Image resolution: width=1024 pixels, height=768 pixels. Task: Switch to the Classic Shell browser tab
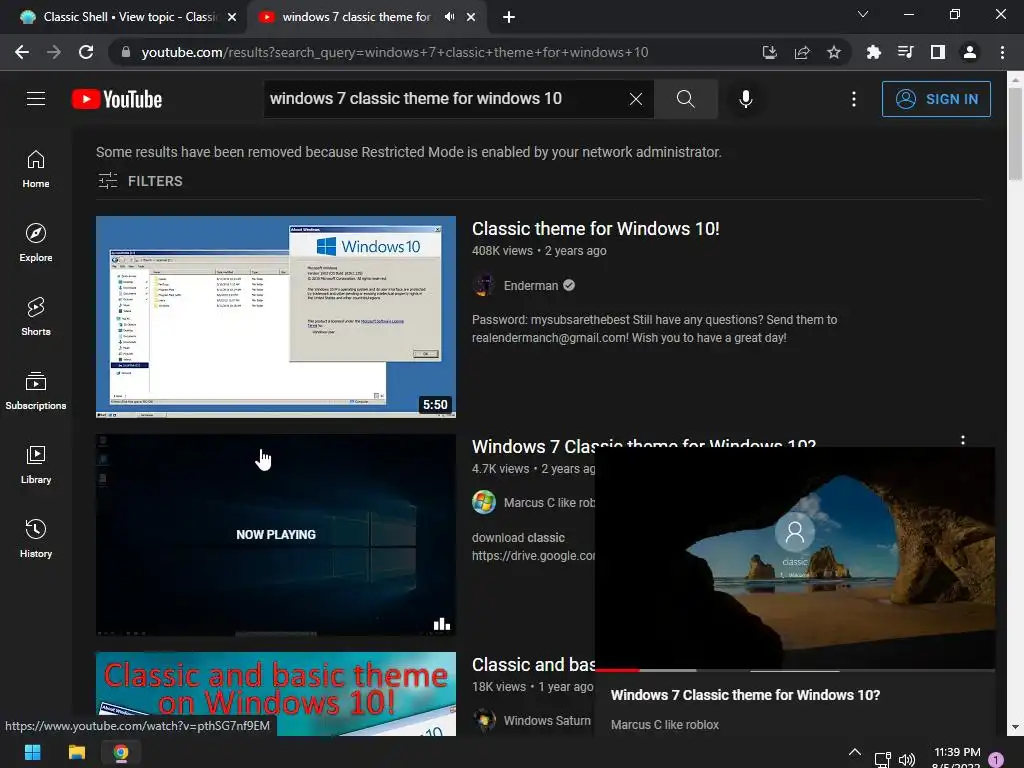pos(124,17)
